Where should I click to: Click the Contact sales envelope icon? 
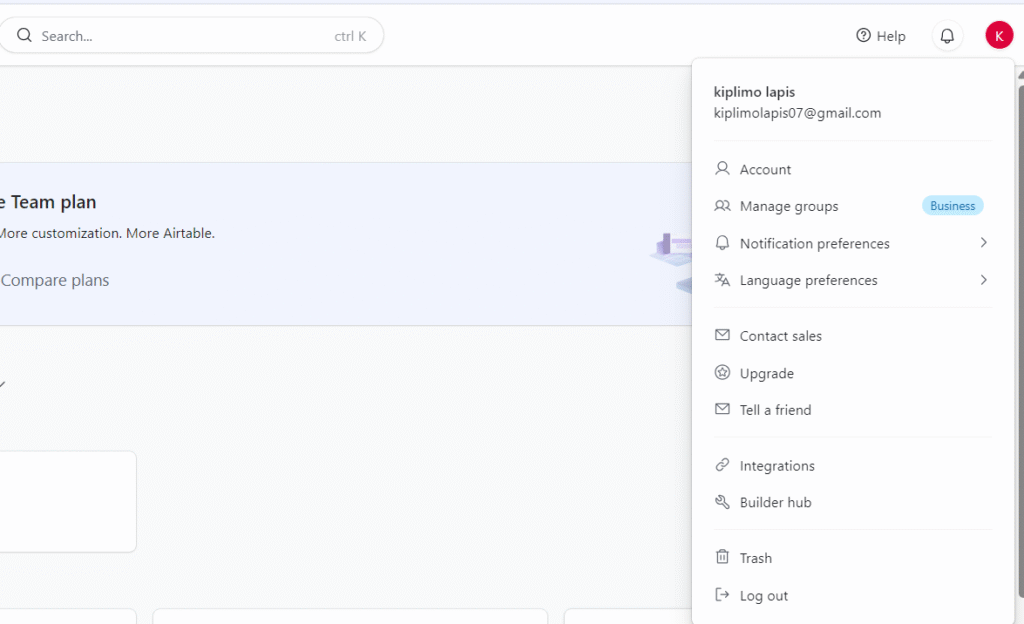pyautogui.click(x=722, y=335)
